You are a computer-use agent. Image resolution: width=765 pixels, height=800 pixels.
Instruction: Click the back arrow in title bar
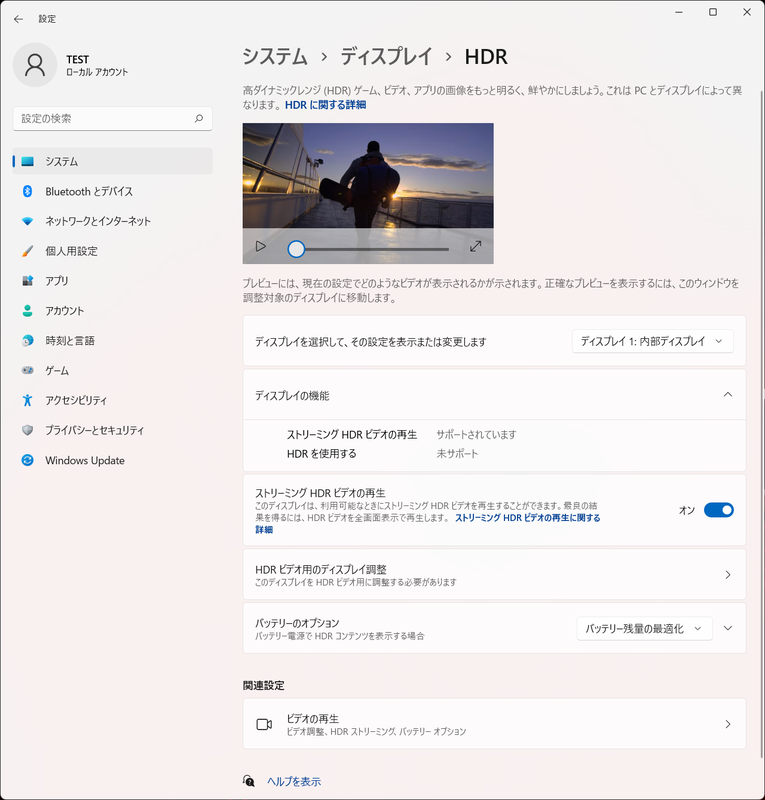click(x=18, y=19)
